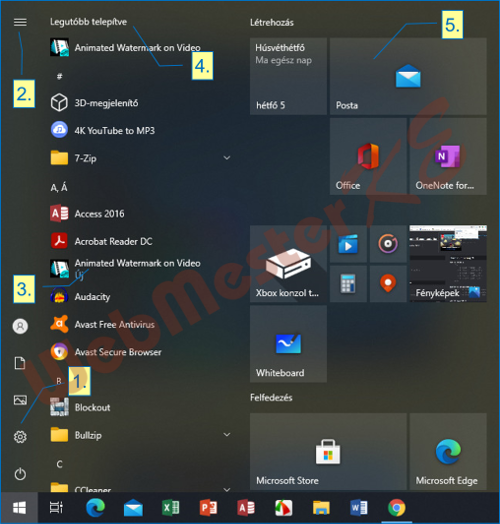This screenshot has height=524, width=500.
Task: Open Movies & TV small tile
Action: coord(348,244)
